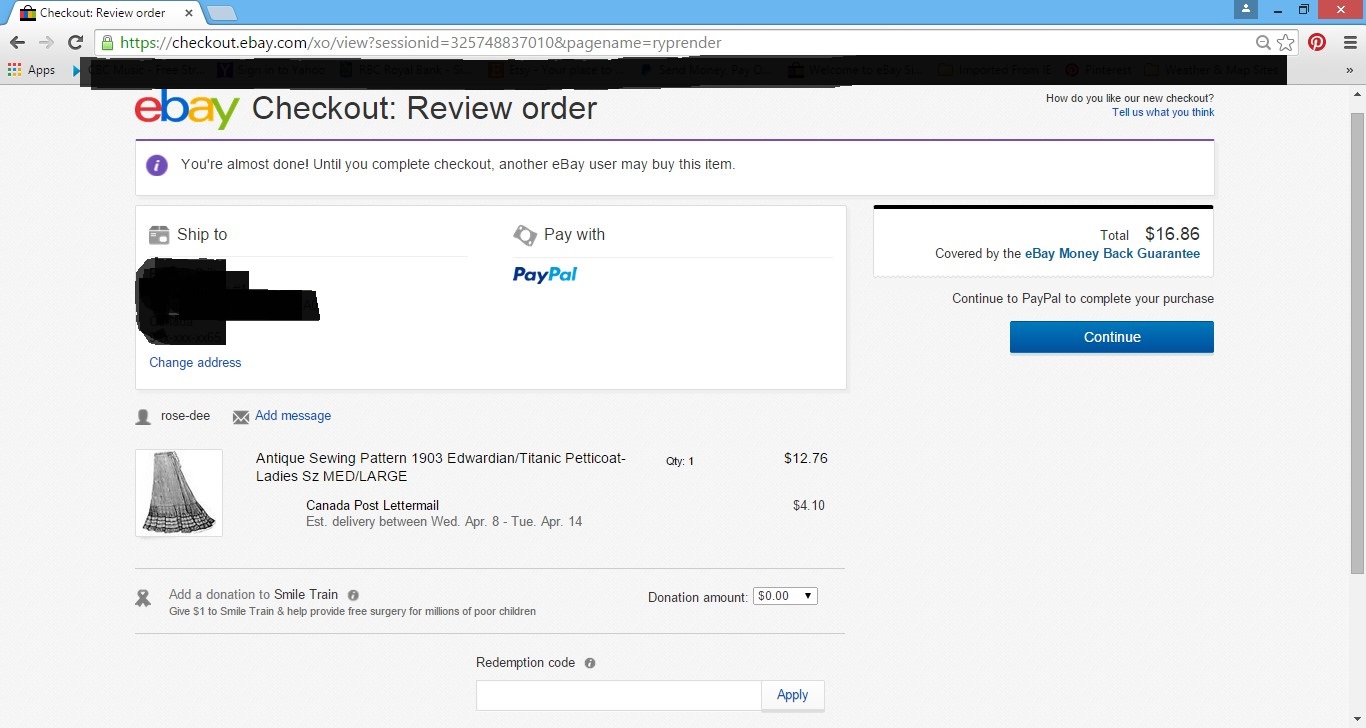Screen dimensions: 1366x728
Task: Open the Apps shortcut in bookmarks bar
Action: (31, 70)
